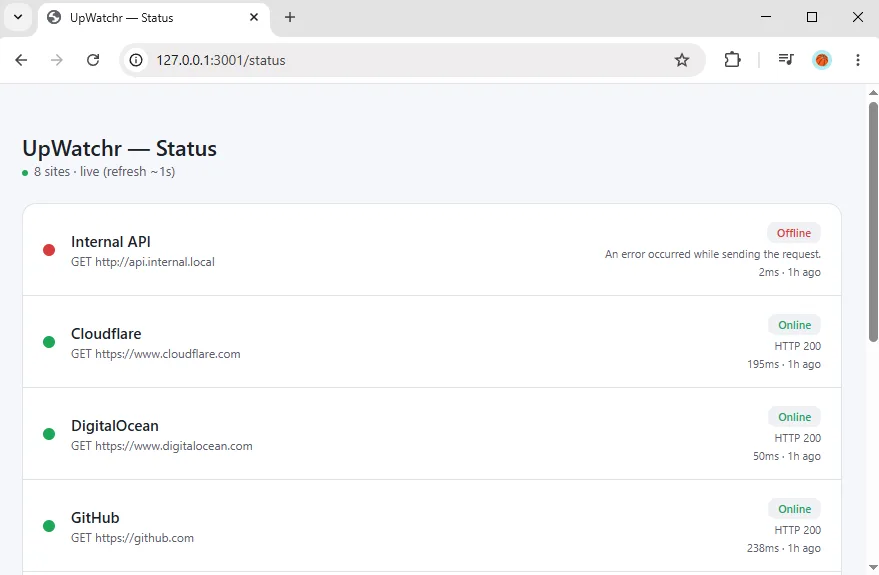Image resolution: width=879 pixels, height=575 pixels.
Task: Click the Offline badge on Internal API
Action: [793, 233]
